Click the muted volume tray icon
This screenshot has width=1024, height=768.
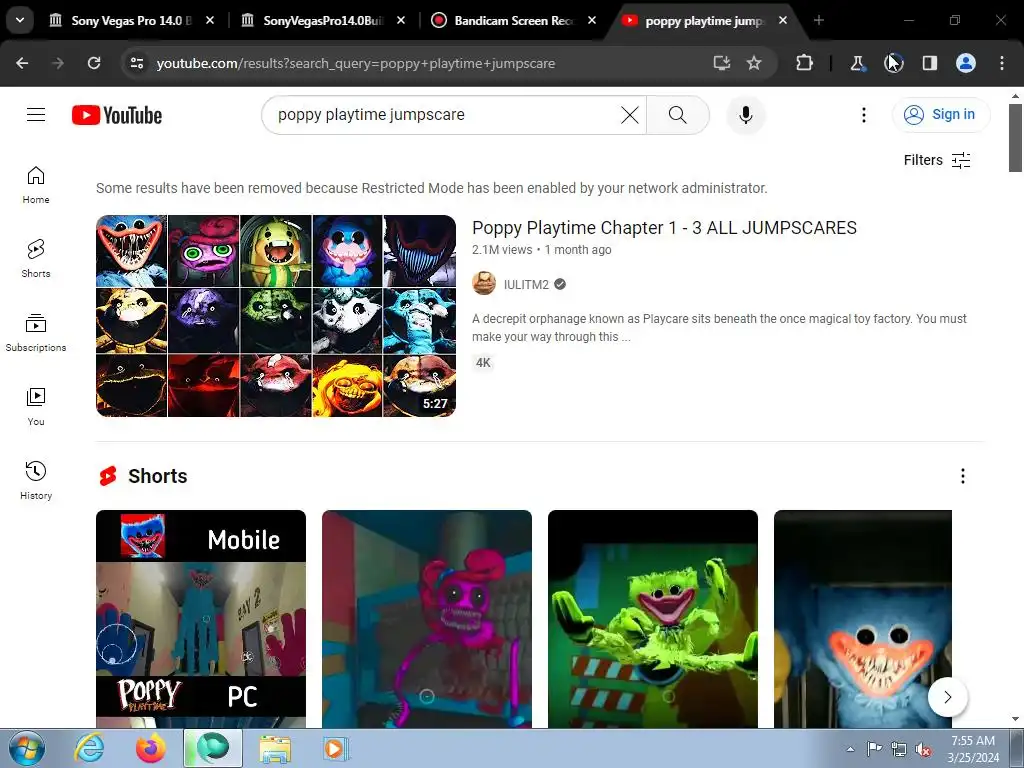tap(923, 749)
